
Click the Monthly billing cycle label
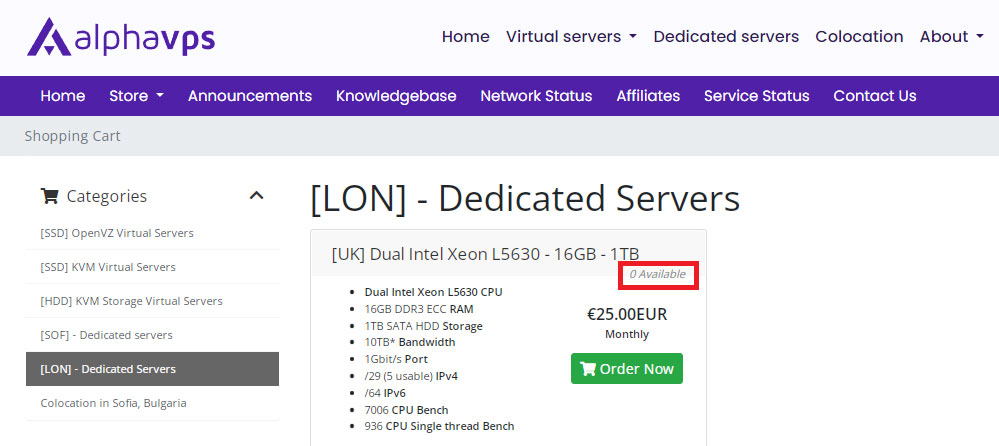627,334
